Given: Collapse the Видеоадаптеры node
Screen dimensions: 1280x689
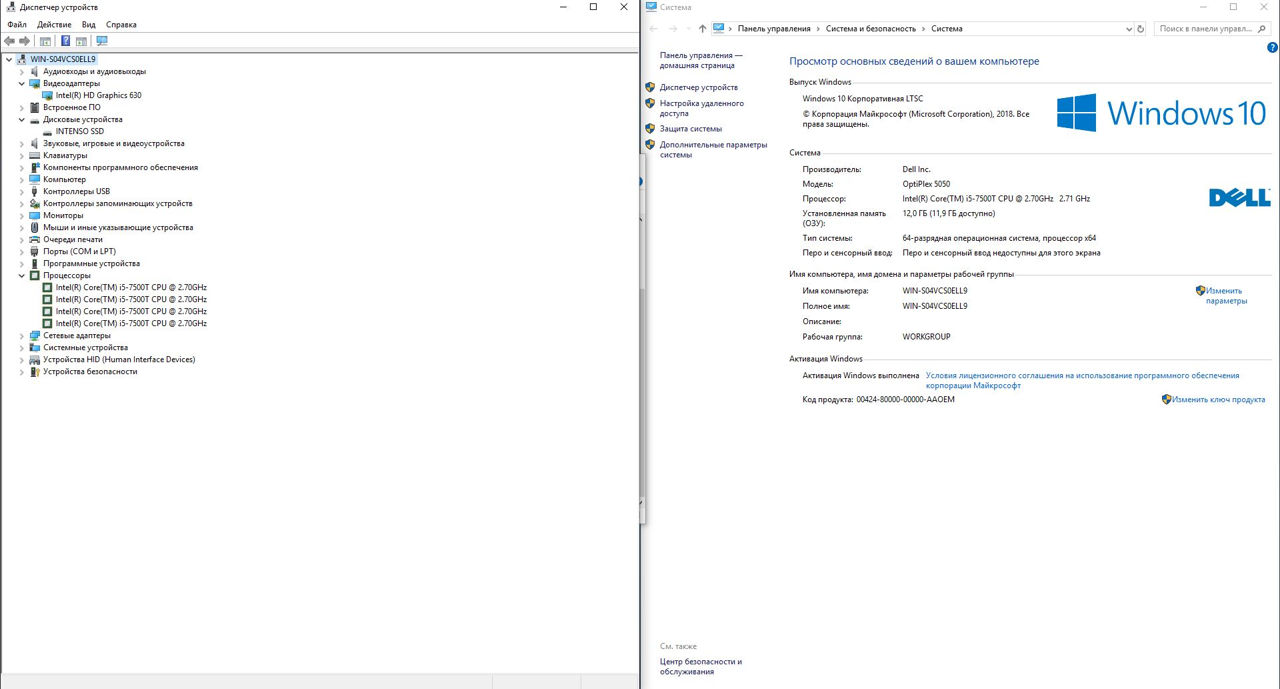Looking at the screenshot, I should [22, 84].
